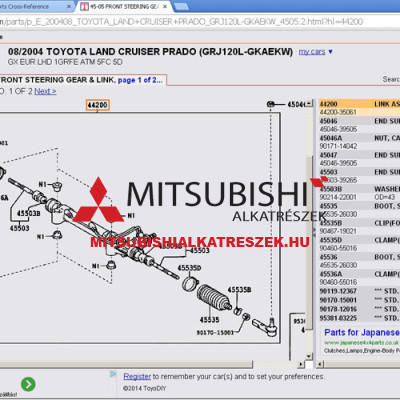
Task: Click the Register link
Action: click(x=137, y=377)
